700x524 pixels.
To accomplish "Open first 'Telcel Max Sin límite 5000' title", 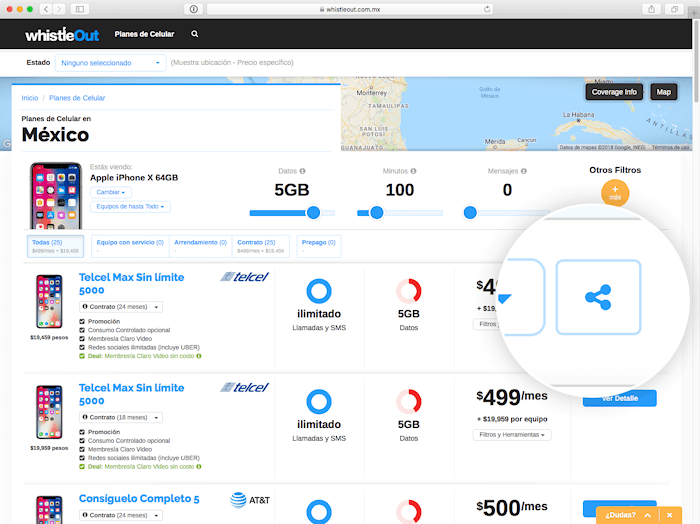I will [131, 283].
